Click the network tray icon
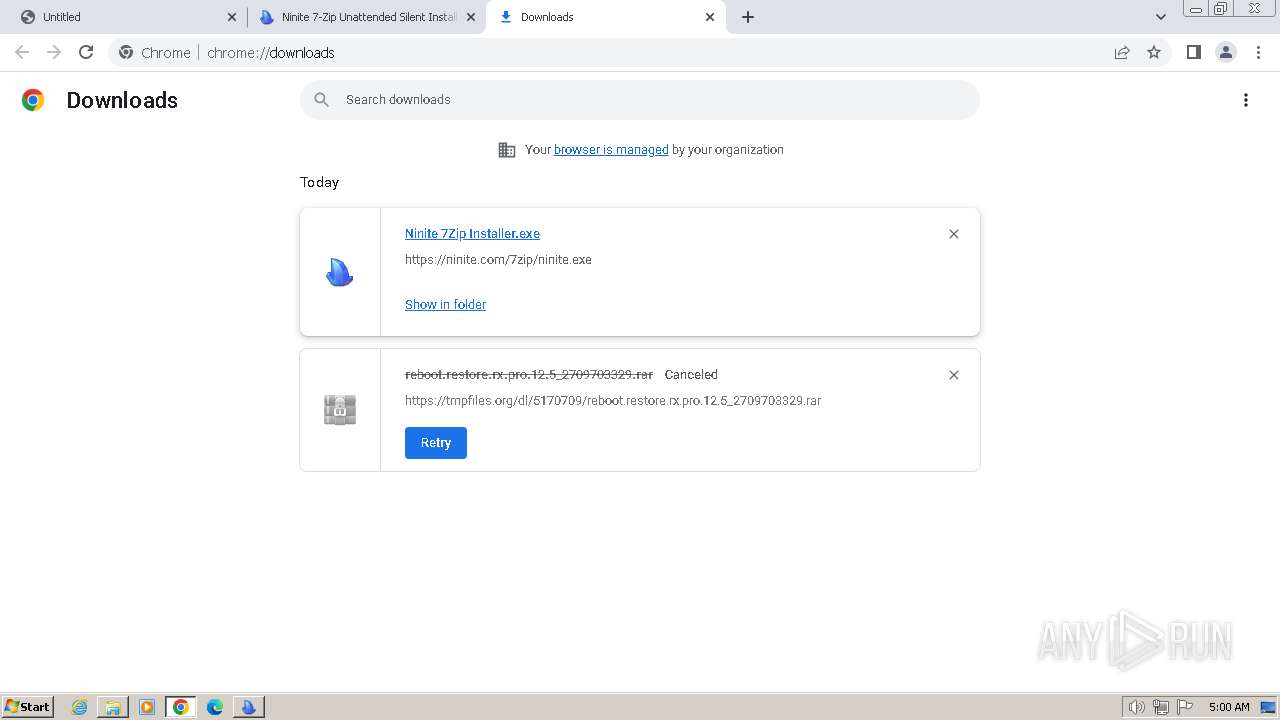1280x720 pixels. pyautogui.click(x=1161, y=707)
